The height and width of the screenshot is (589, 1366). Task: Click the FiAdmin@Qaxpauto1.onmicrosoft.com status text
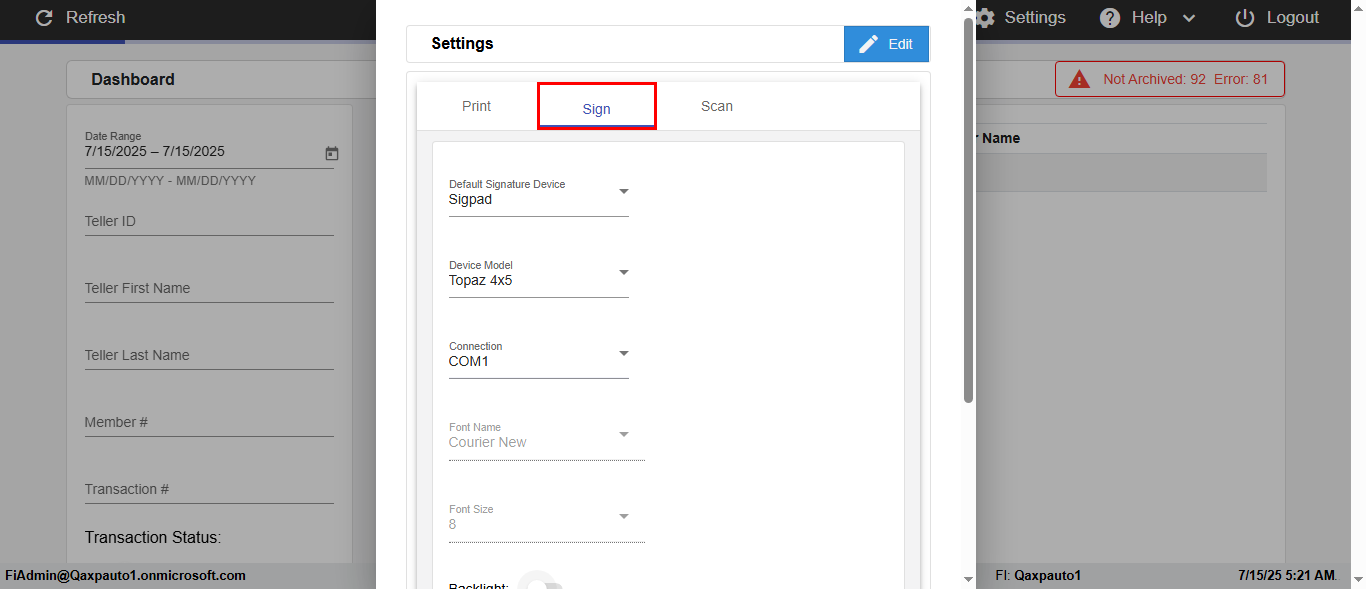point(126,576)
